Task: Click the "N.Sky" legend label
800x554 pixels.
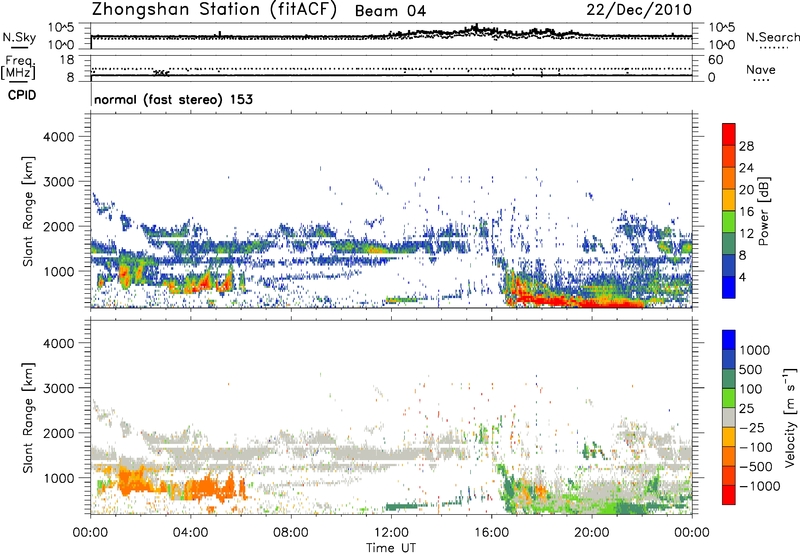Action: point(19,37)
